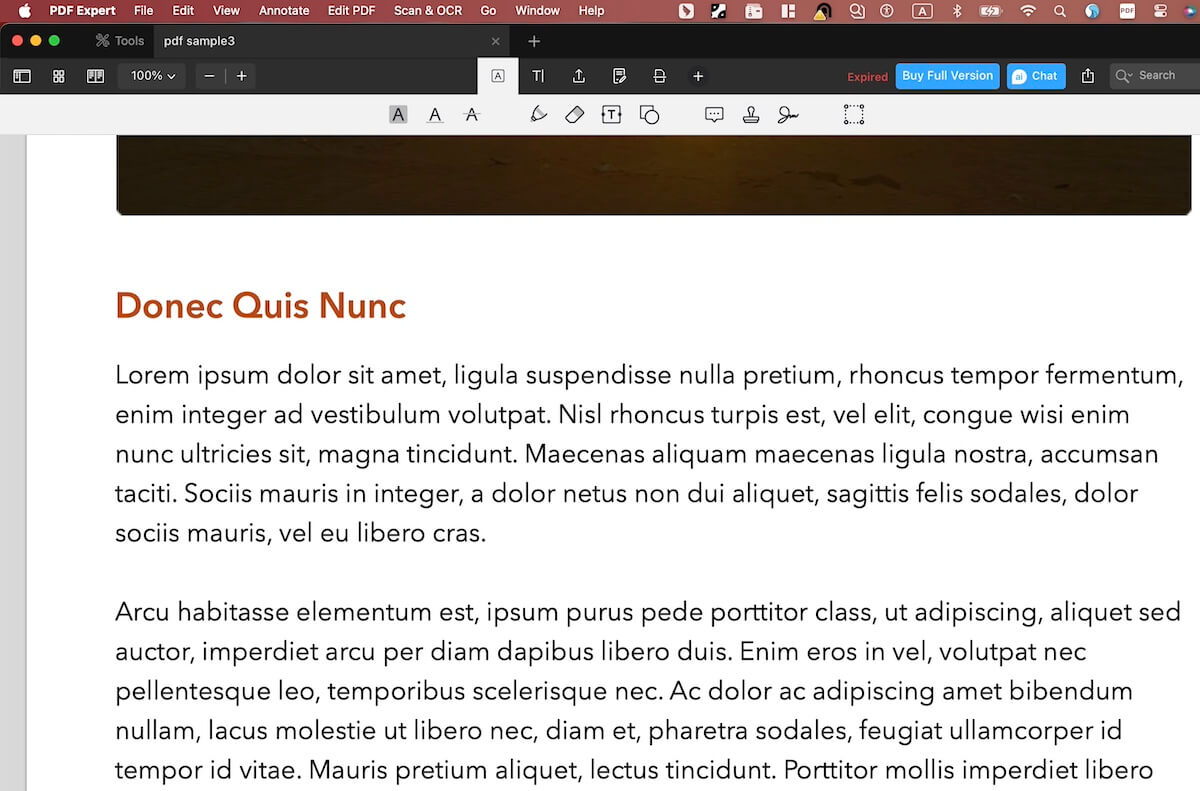
Task: Select the Stamp tool
Action: (750, 114)
